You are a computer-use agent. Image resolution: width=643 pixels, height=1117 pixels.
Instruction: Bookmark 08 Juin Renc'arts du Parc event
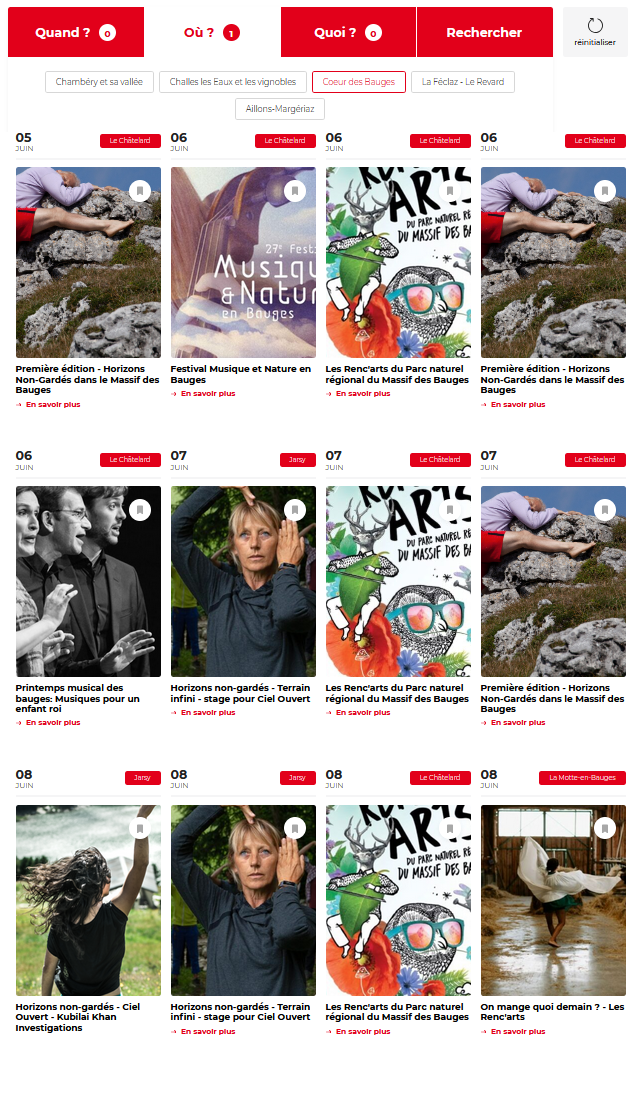point(449,828)
